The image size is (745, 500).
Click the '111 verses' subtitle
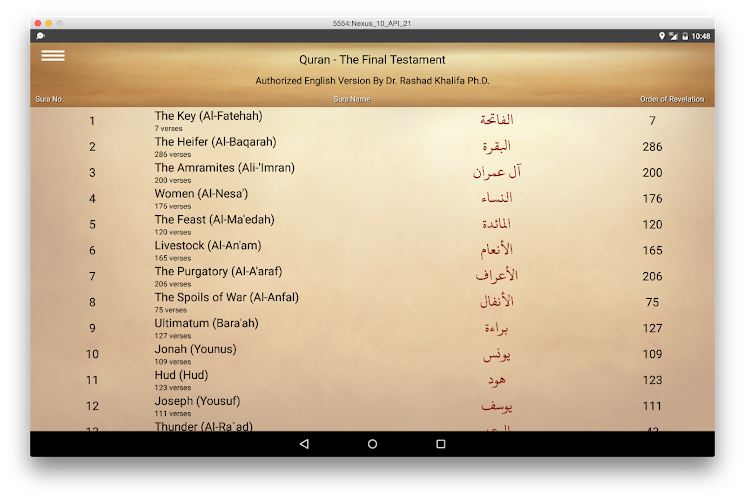[x=172, y=413]
